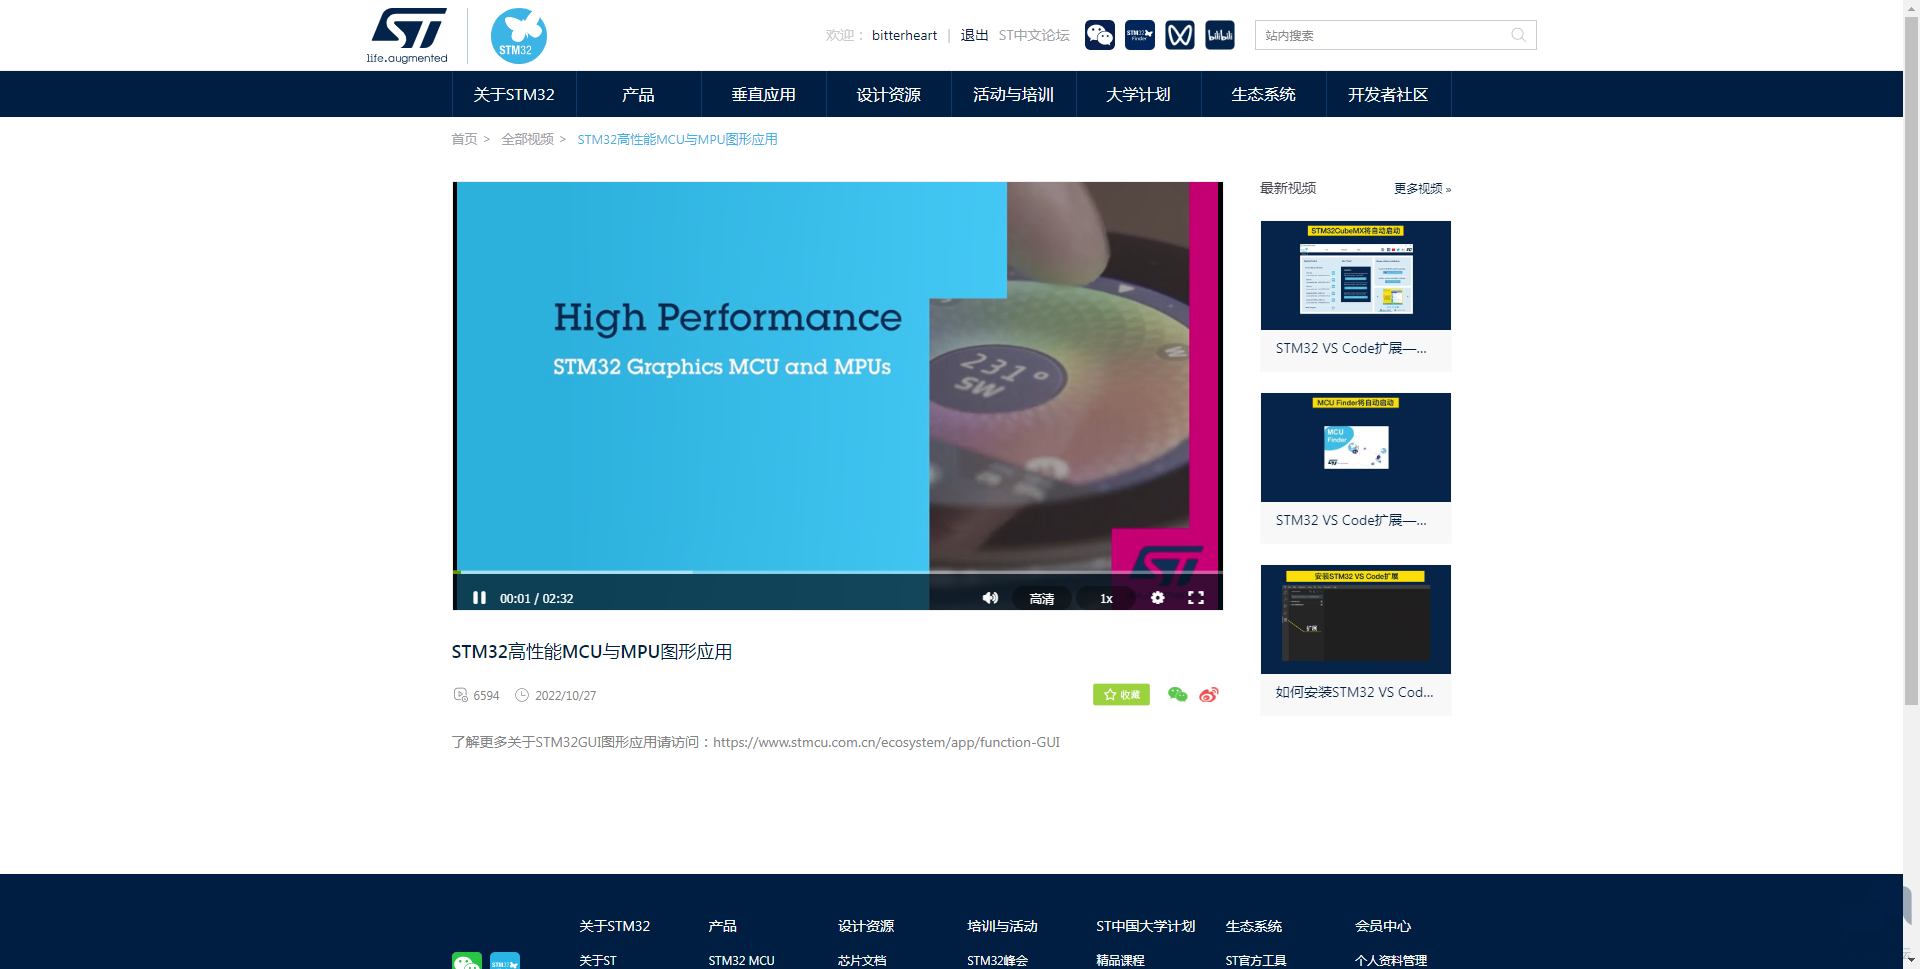Share the video via Weibo icon
Screen dimensions: 1920x969
[1209, 695]
